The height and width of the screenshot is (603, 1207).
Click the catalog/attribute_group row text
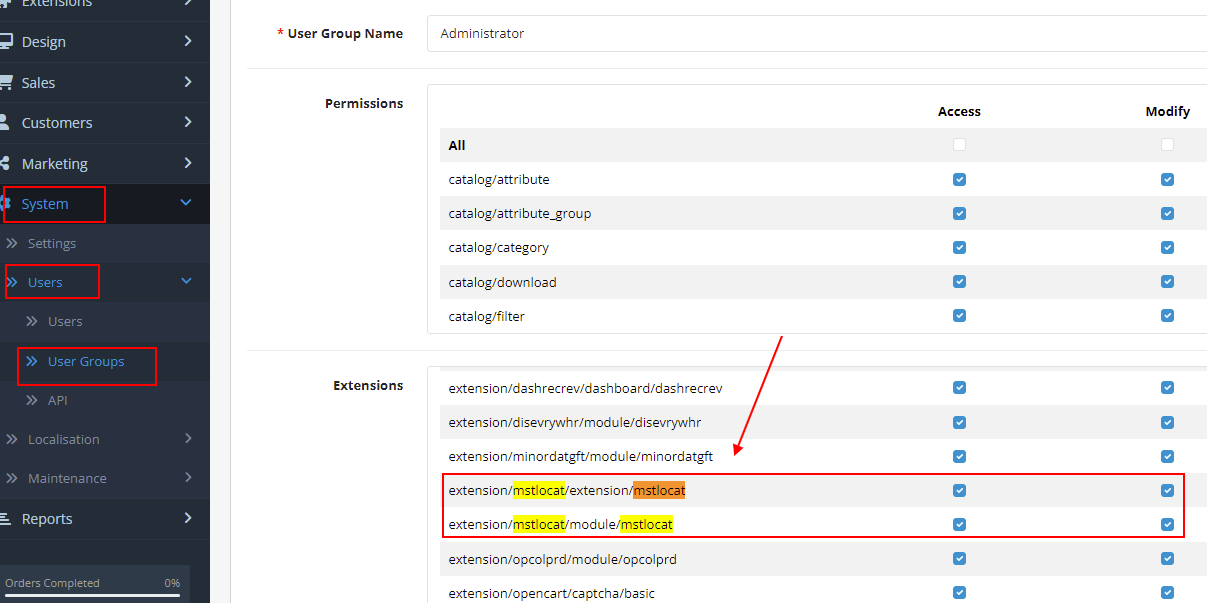pos(520,214)
